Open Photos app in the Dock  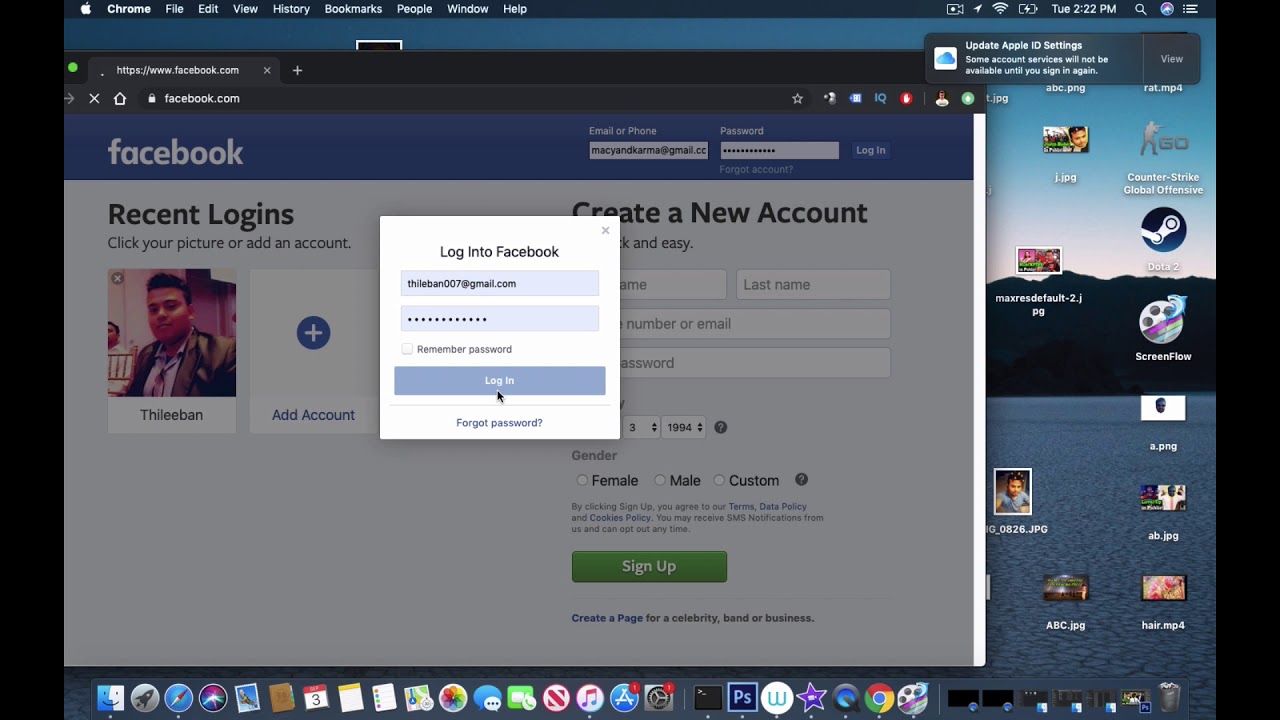(453, 697)
